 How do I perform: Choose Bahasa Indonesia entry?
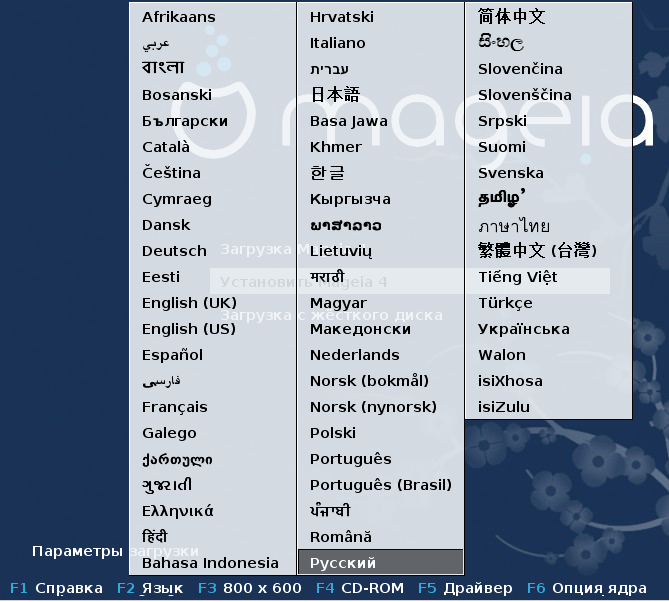click(210, 563)
